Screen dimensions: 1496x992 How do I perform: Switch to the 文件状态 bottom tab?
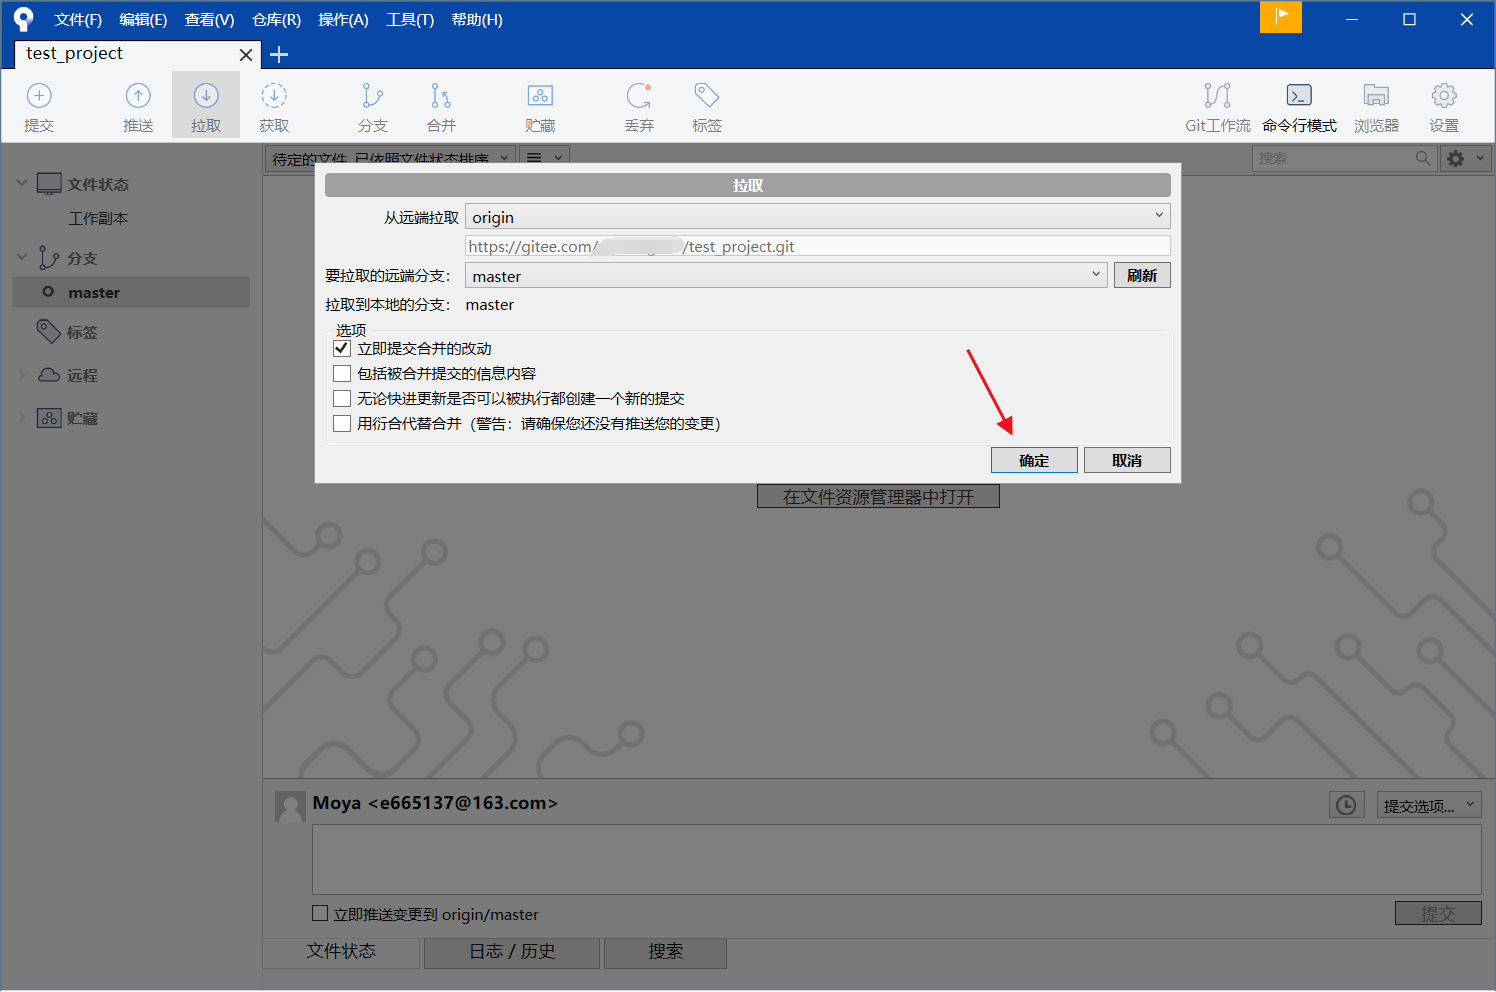[x=341, y=951]
